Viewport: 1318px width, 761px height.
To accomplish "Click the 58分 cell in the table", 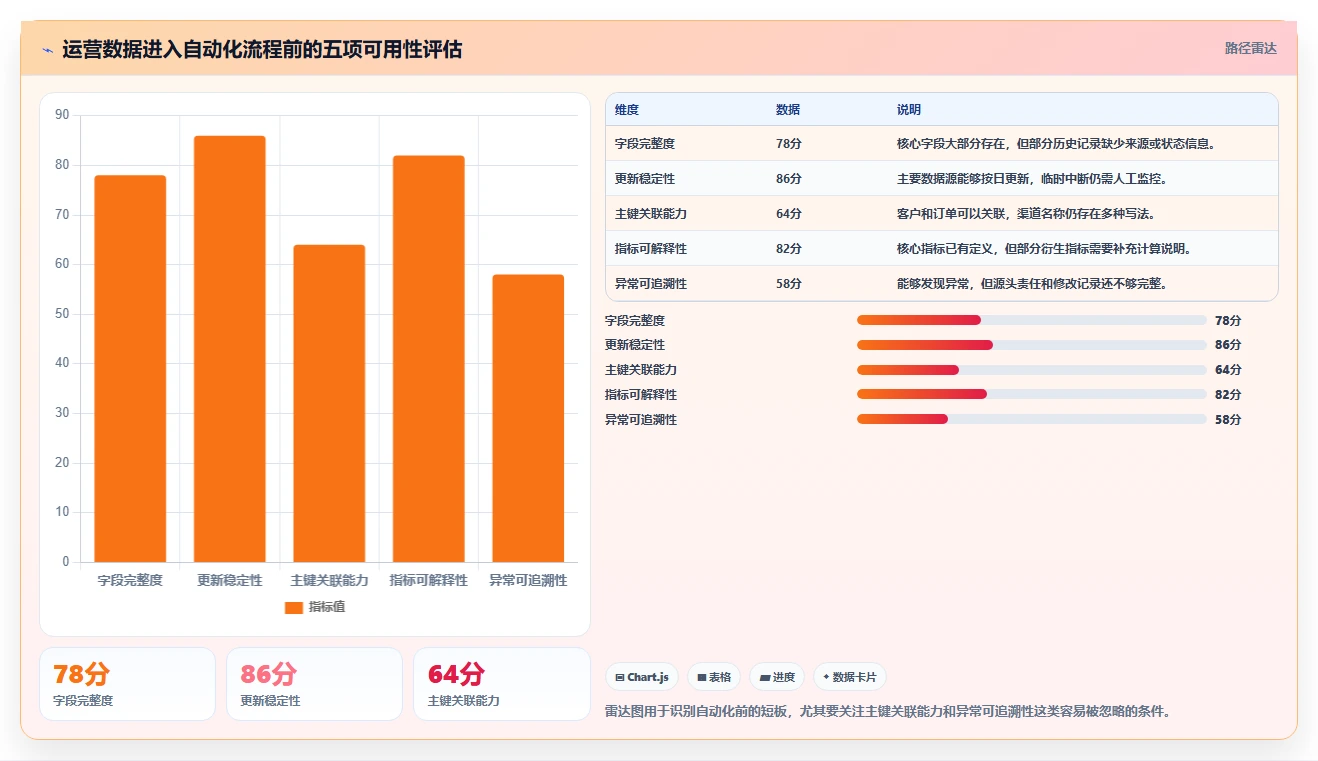I will point(789,284).
